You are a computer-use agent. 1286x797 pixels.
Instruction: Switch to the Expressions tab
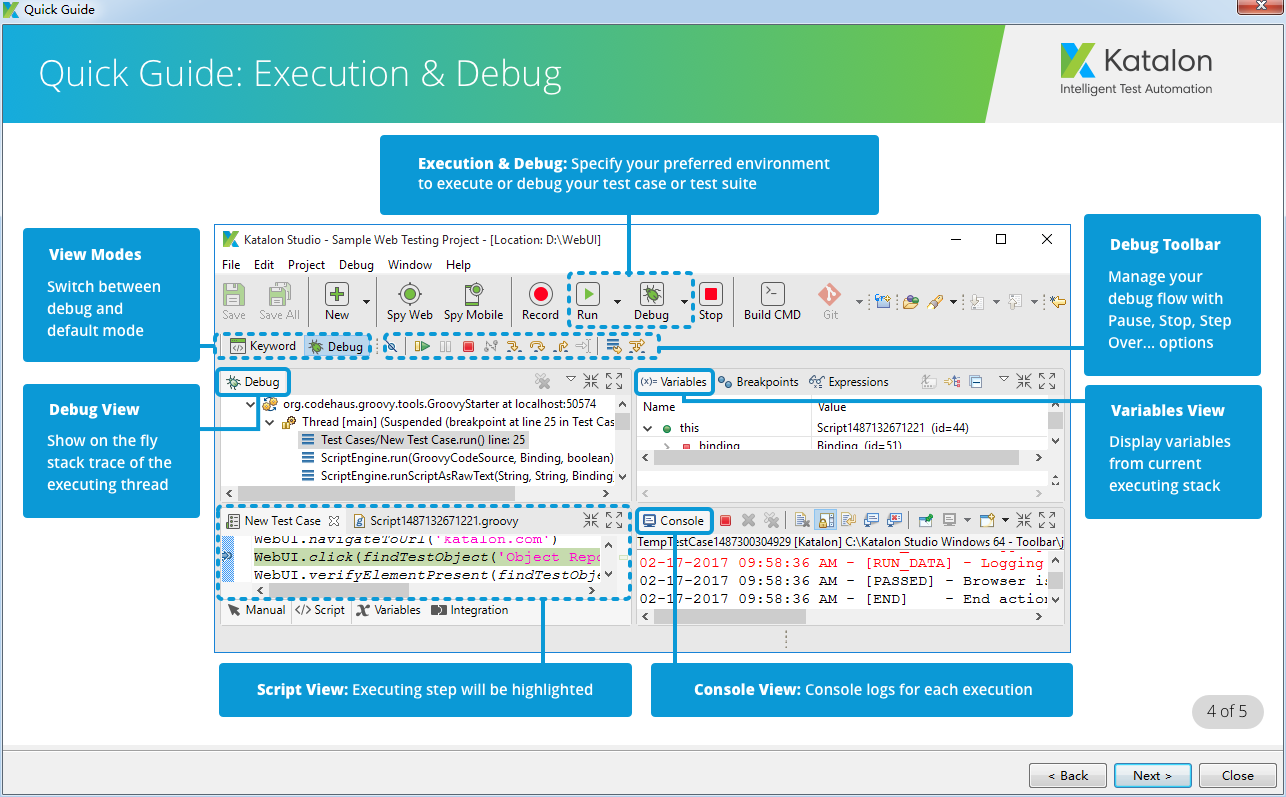point(849,382)
